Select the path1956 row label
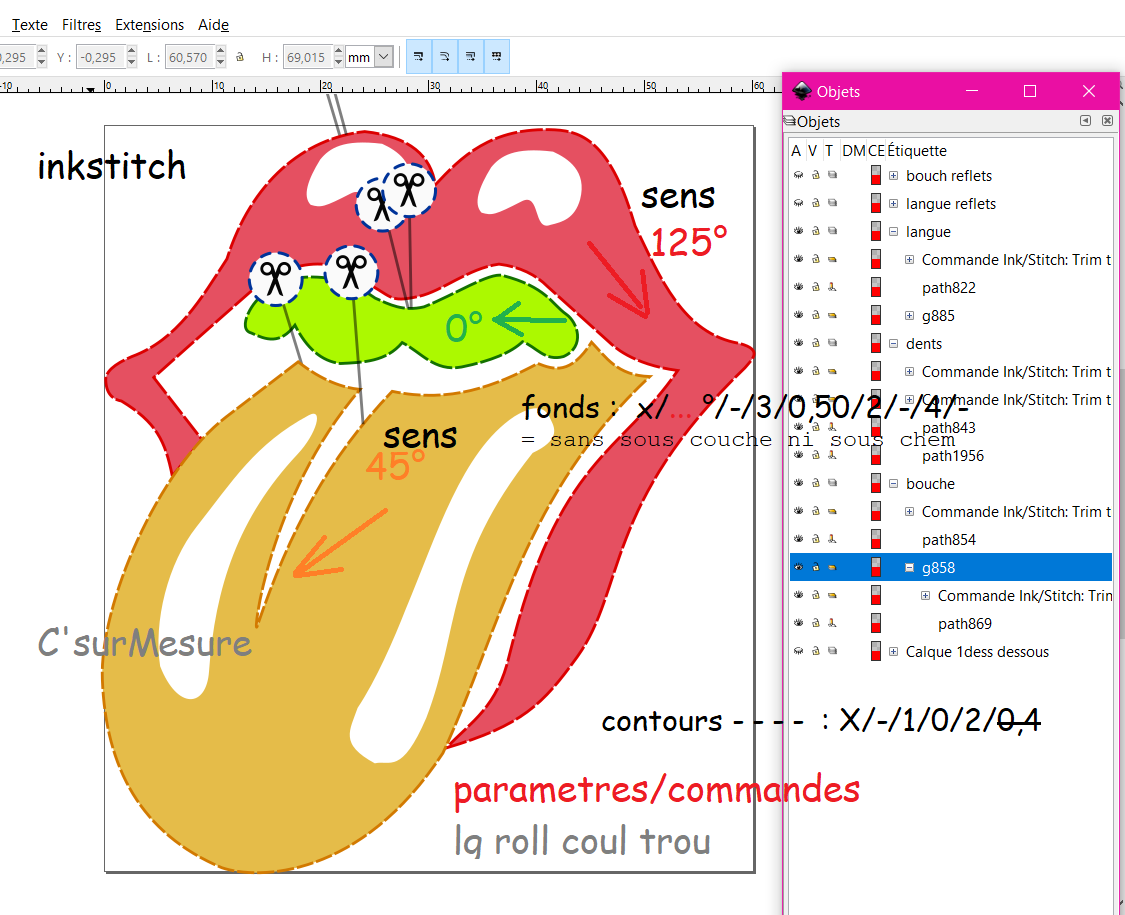Viewport: 1125px width, 915px height. tap(953, 456)
